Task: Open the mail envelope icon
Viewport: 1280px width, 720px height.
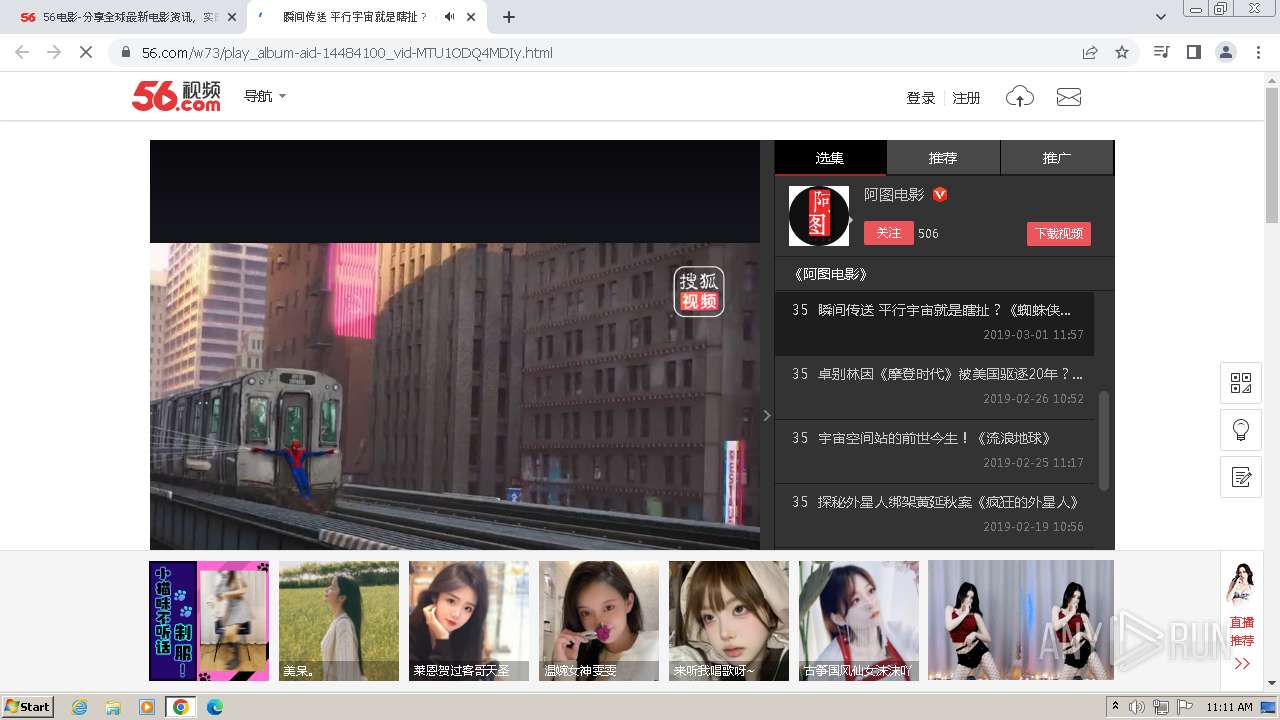Action: (1069, 97)
